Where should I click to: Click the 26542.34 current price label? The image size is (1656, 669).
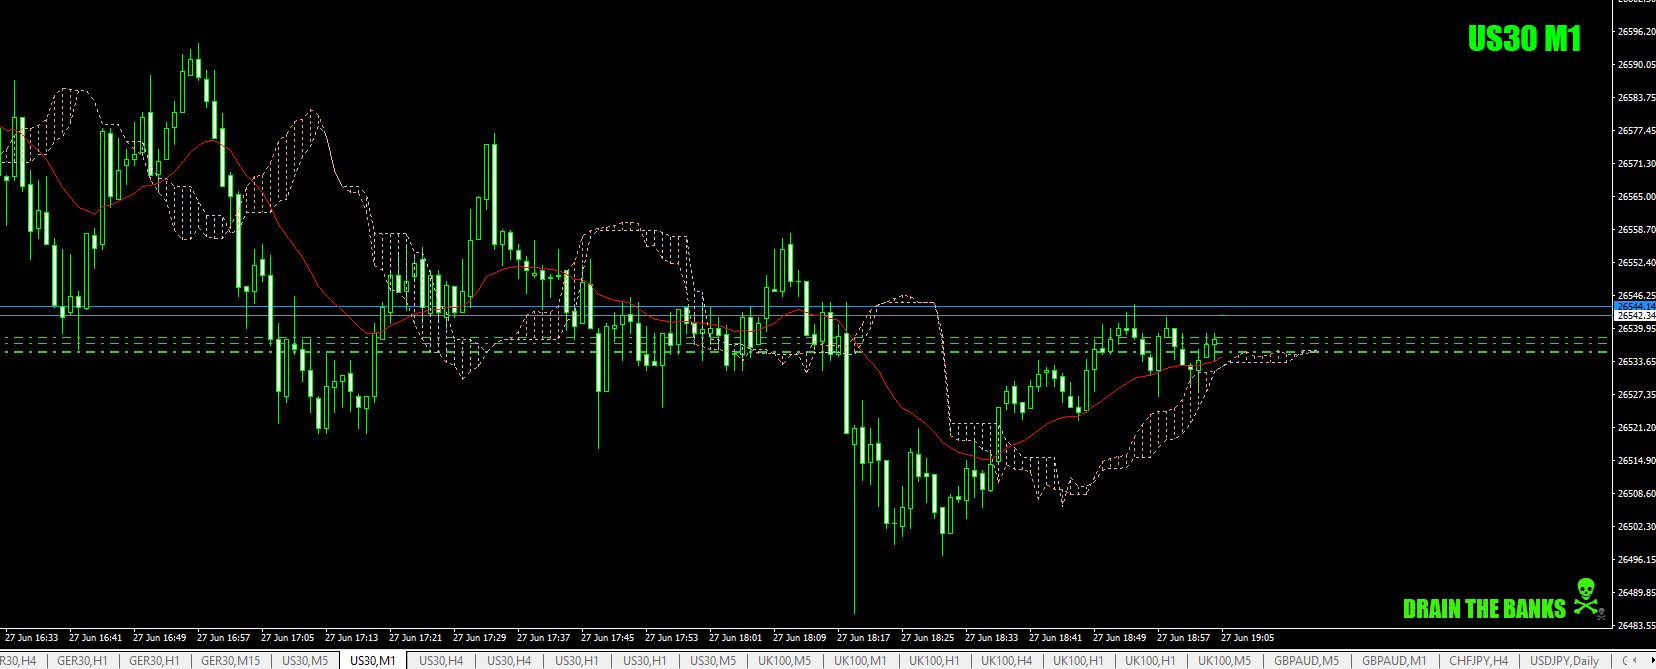click(x=1635, y=316)
